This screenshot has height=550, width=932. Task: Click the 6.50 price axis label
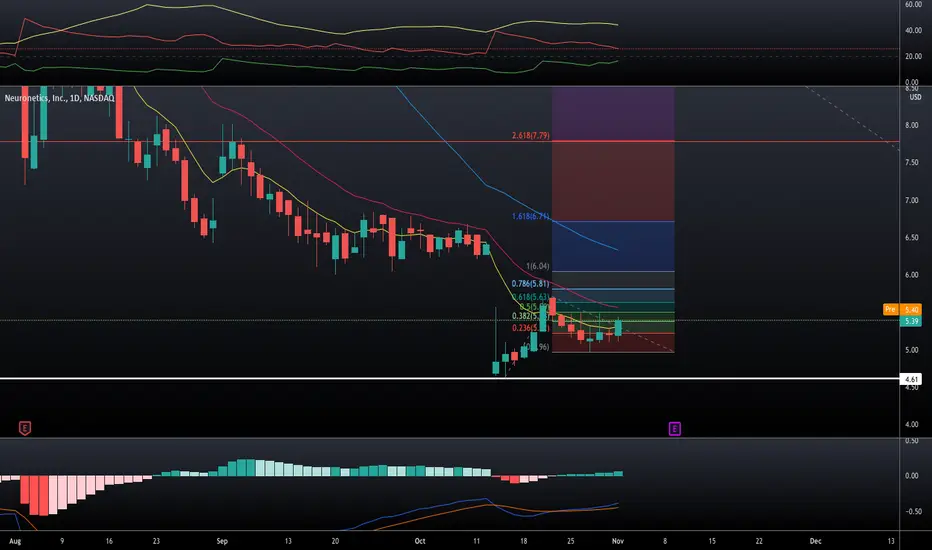tap(911, 237)
